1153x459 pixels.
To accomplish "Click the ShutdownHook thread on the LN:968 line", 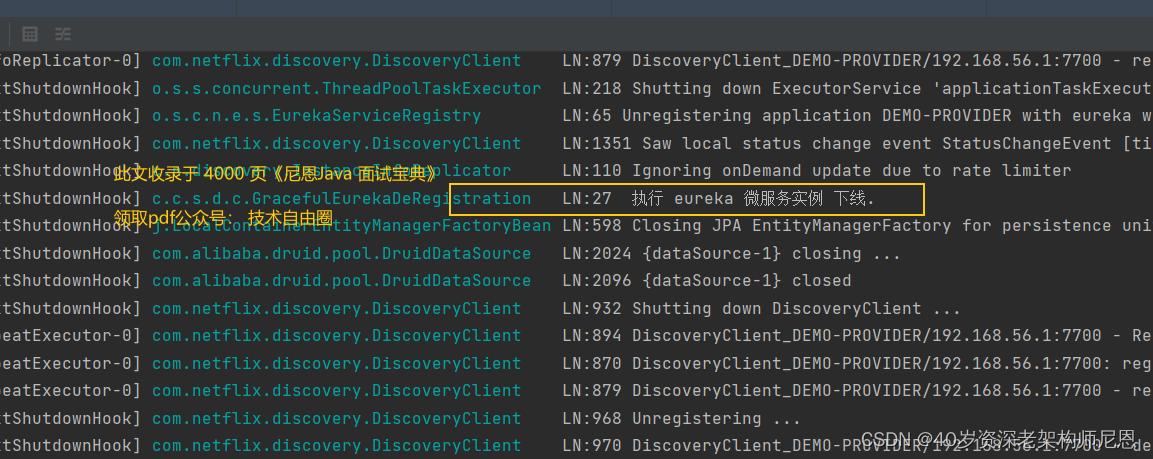I will click(70, 419).
